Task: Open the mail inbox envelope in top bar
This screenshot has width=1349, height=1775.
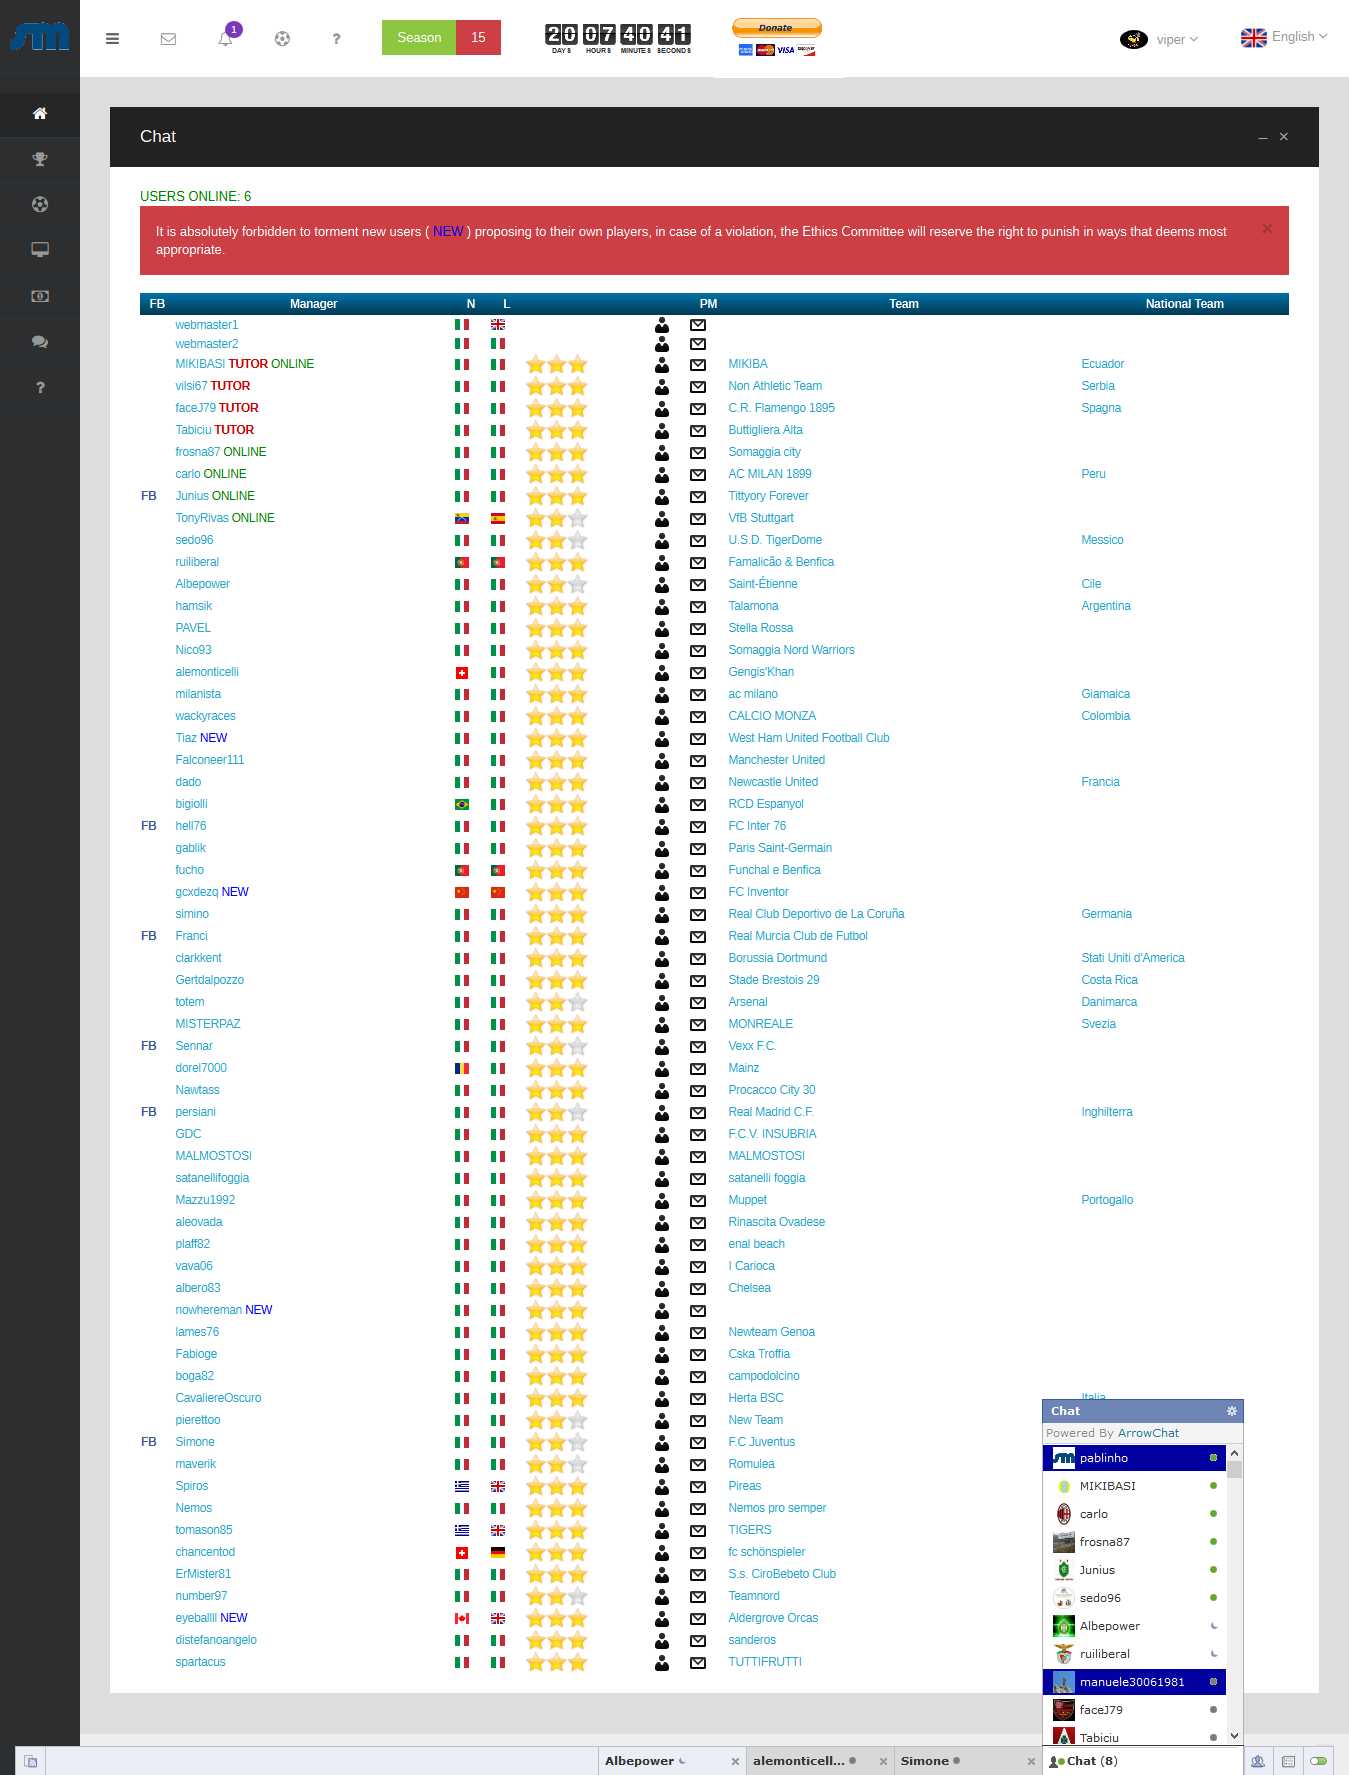Action: point(168,39)
